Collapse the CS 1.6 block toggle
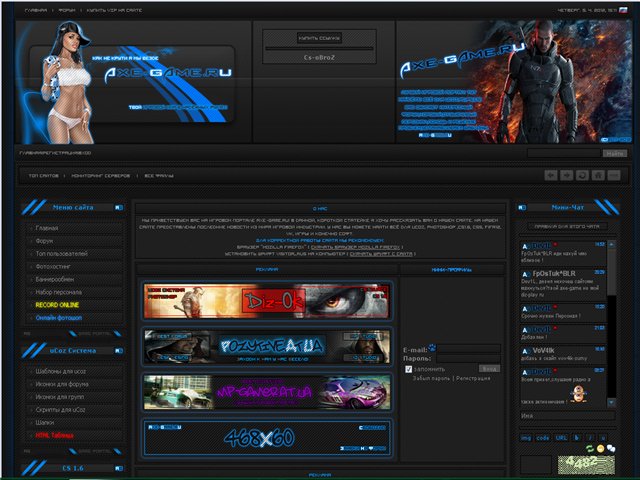Image resolution: width=640 pixels, height=480 pixels. pyautogui.click(x=119, y=468)
